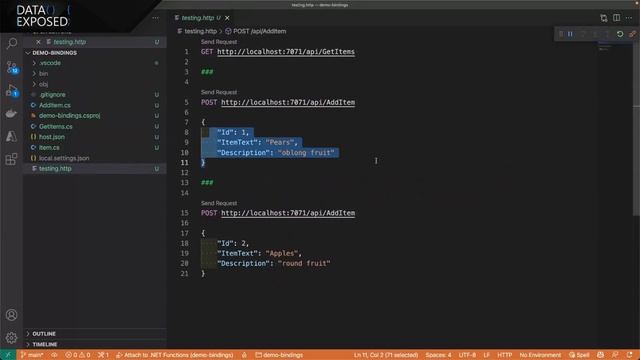Image resolution: width=640 pixels, height=360 pixels.
Task: Restart the debug session
Action: coord(620,34)
